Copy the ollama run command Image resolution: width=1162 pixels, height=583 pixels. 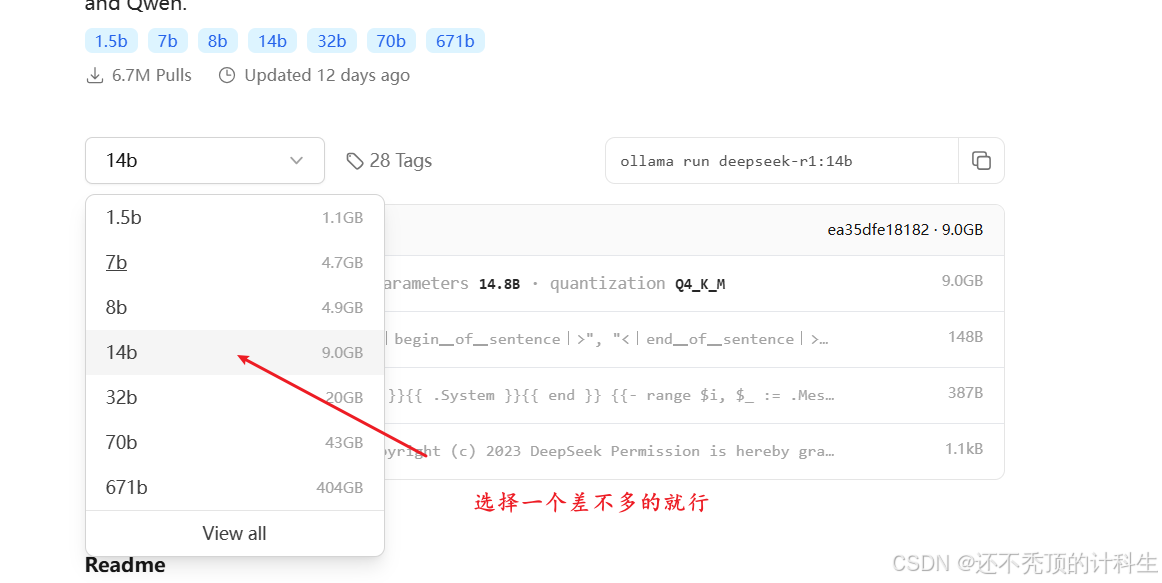[x=981, y=160]
